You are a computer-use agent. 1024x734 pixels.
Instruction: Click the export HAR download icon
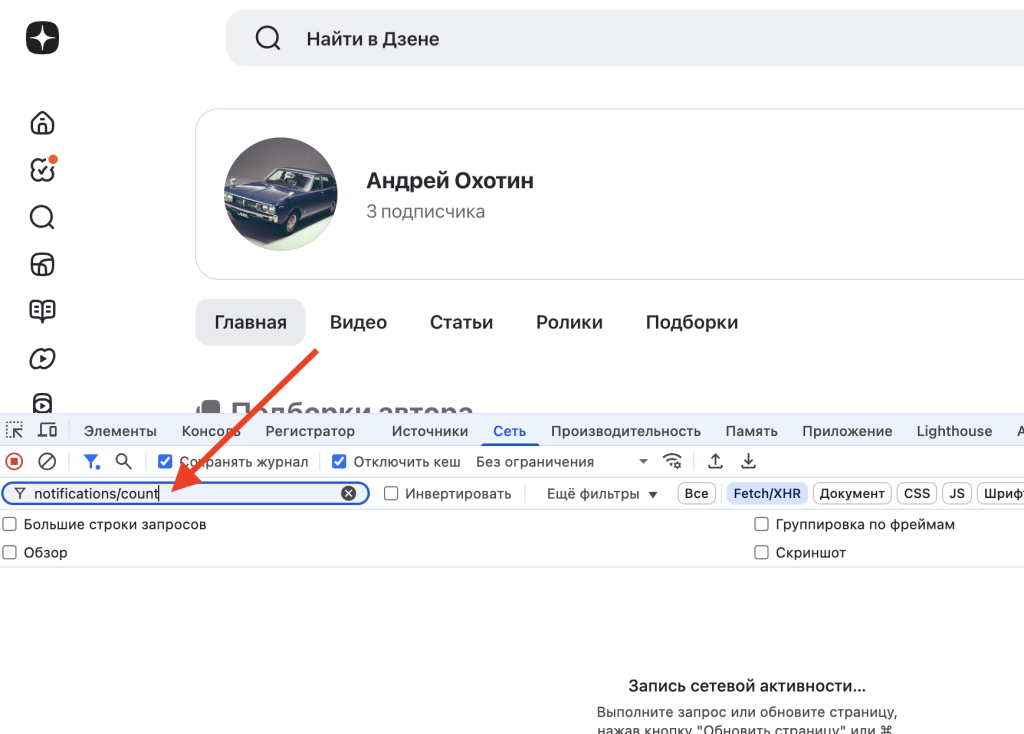[x=748, y=462]
